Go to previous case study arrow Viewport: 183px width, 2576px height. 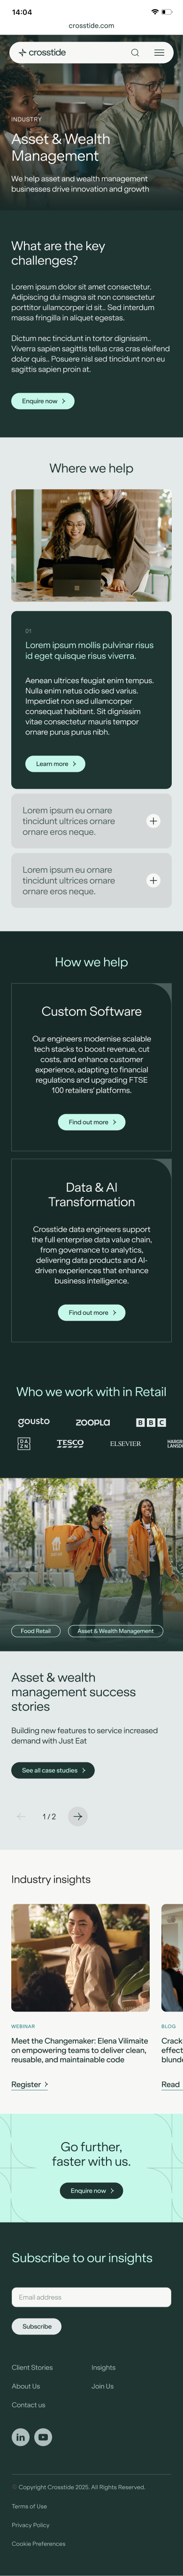pos(21,1816)
